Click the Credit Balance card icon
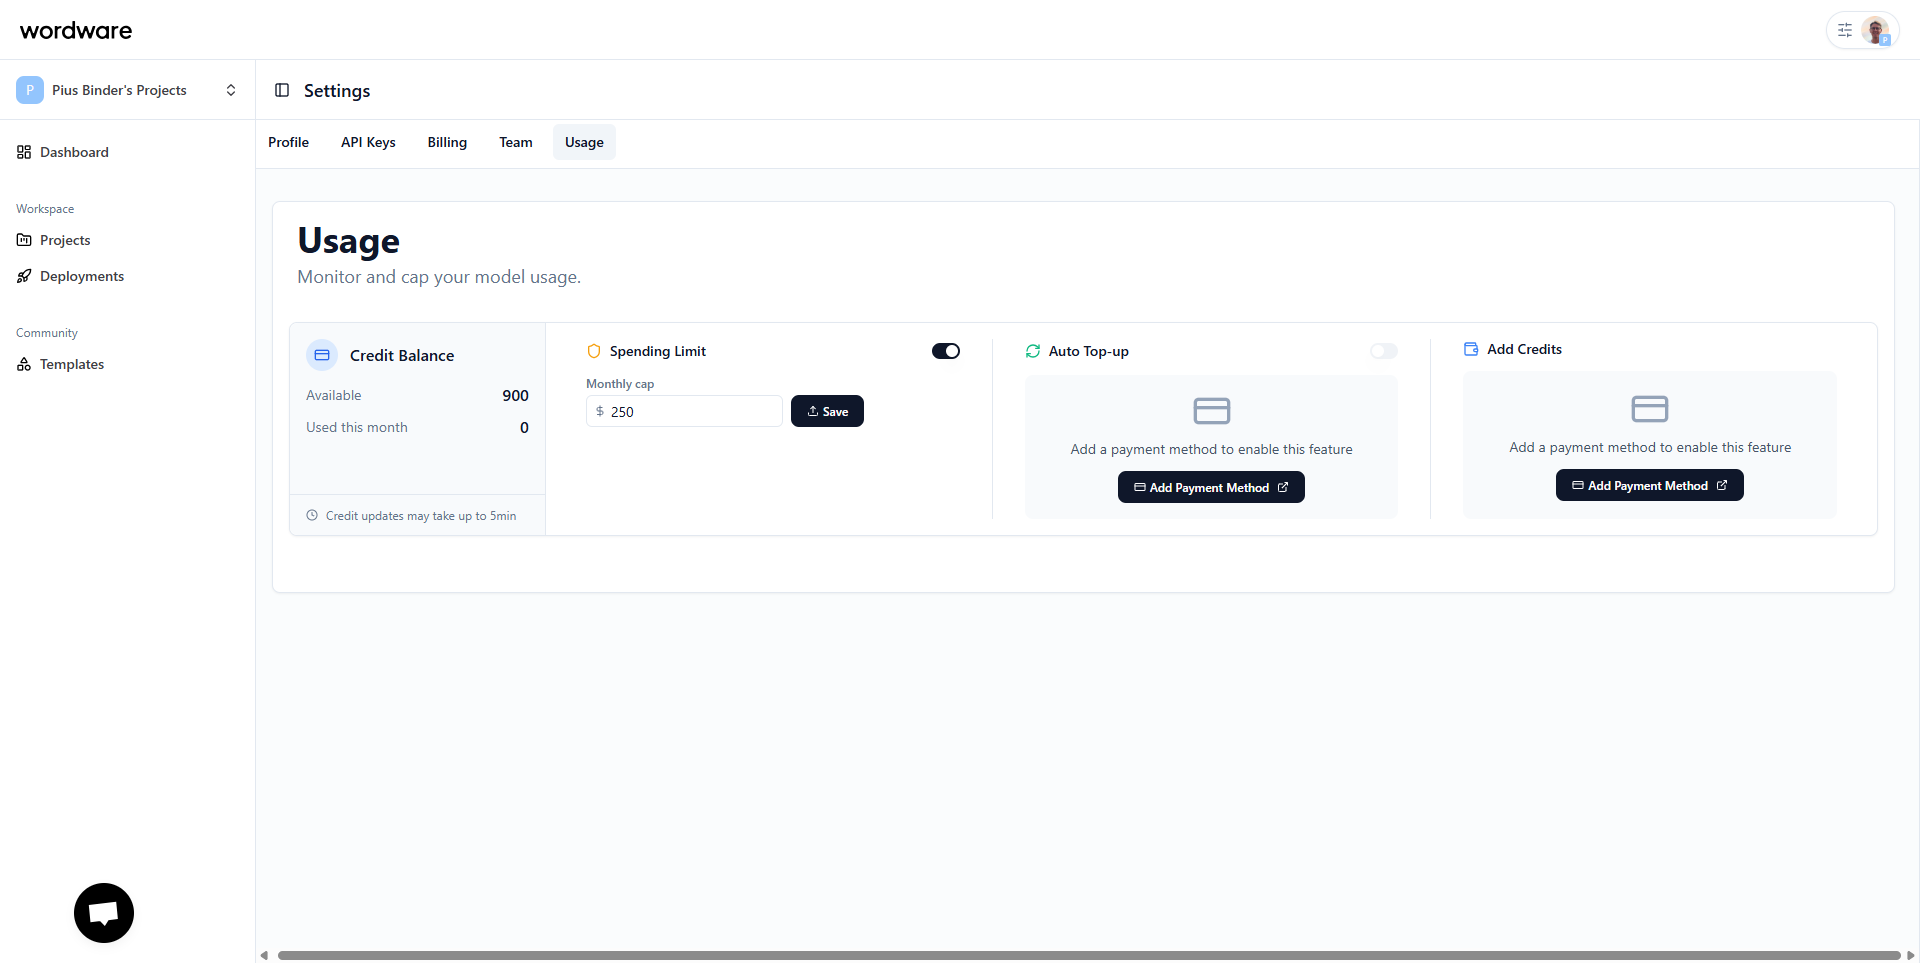The height and width of the screenshot is (963, 1920). 322,355
